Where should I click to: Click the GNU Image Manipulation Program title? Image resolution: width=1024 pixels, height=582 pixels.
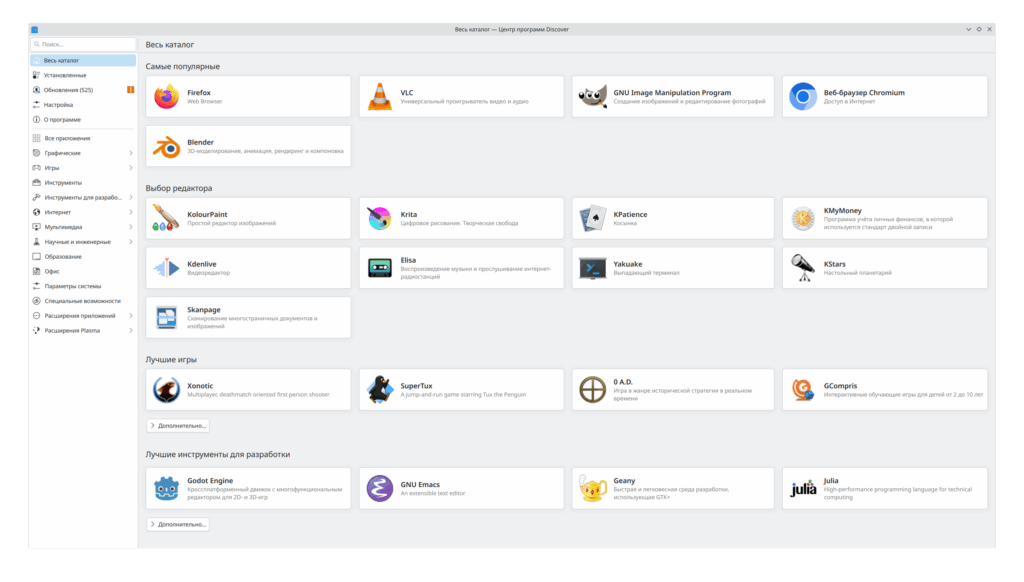click(672, 93)
